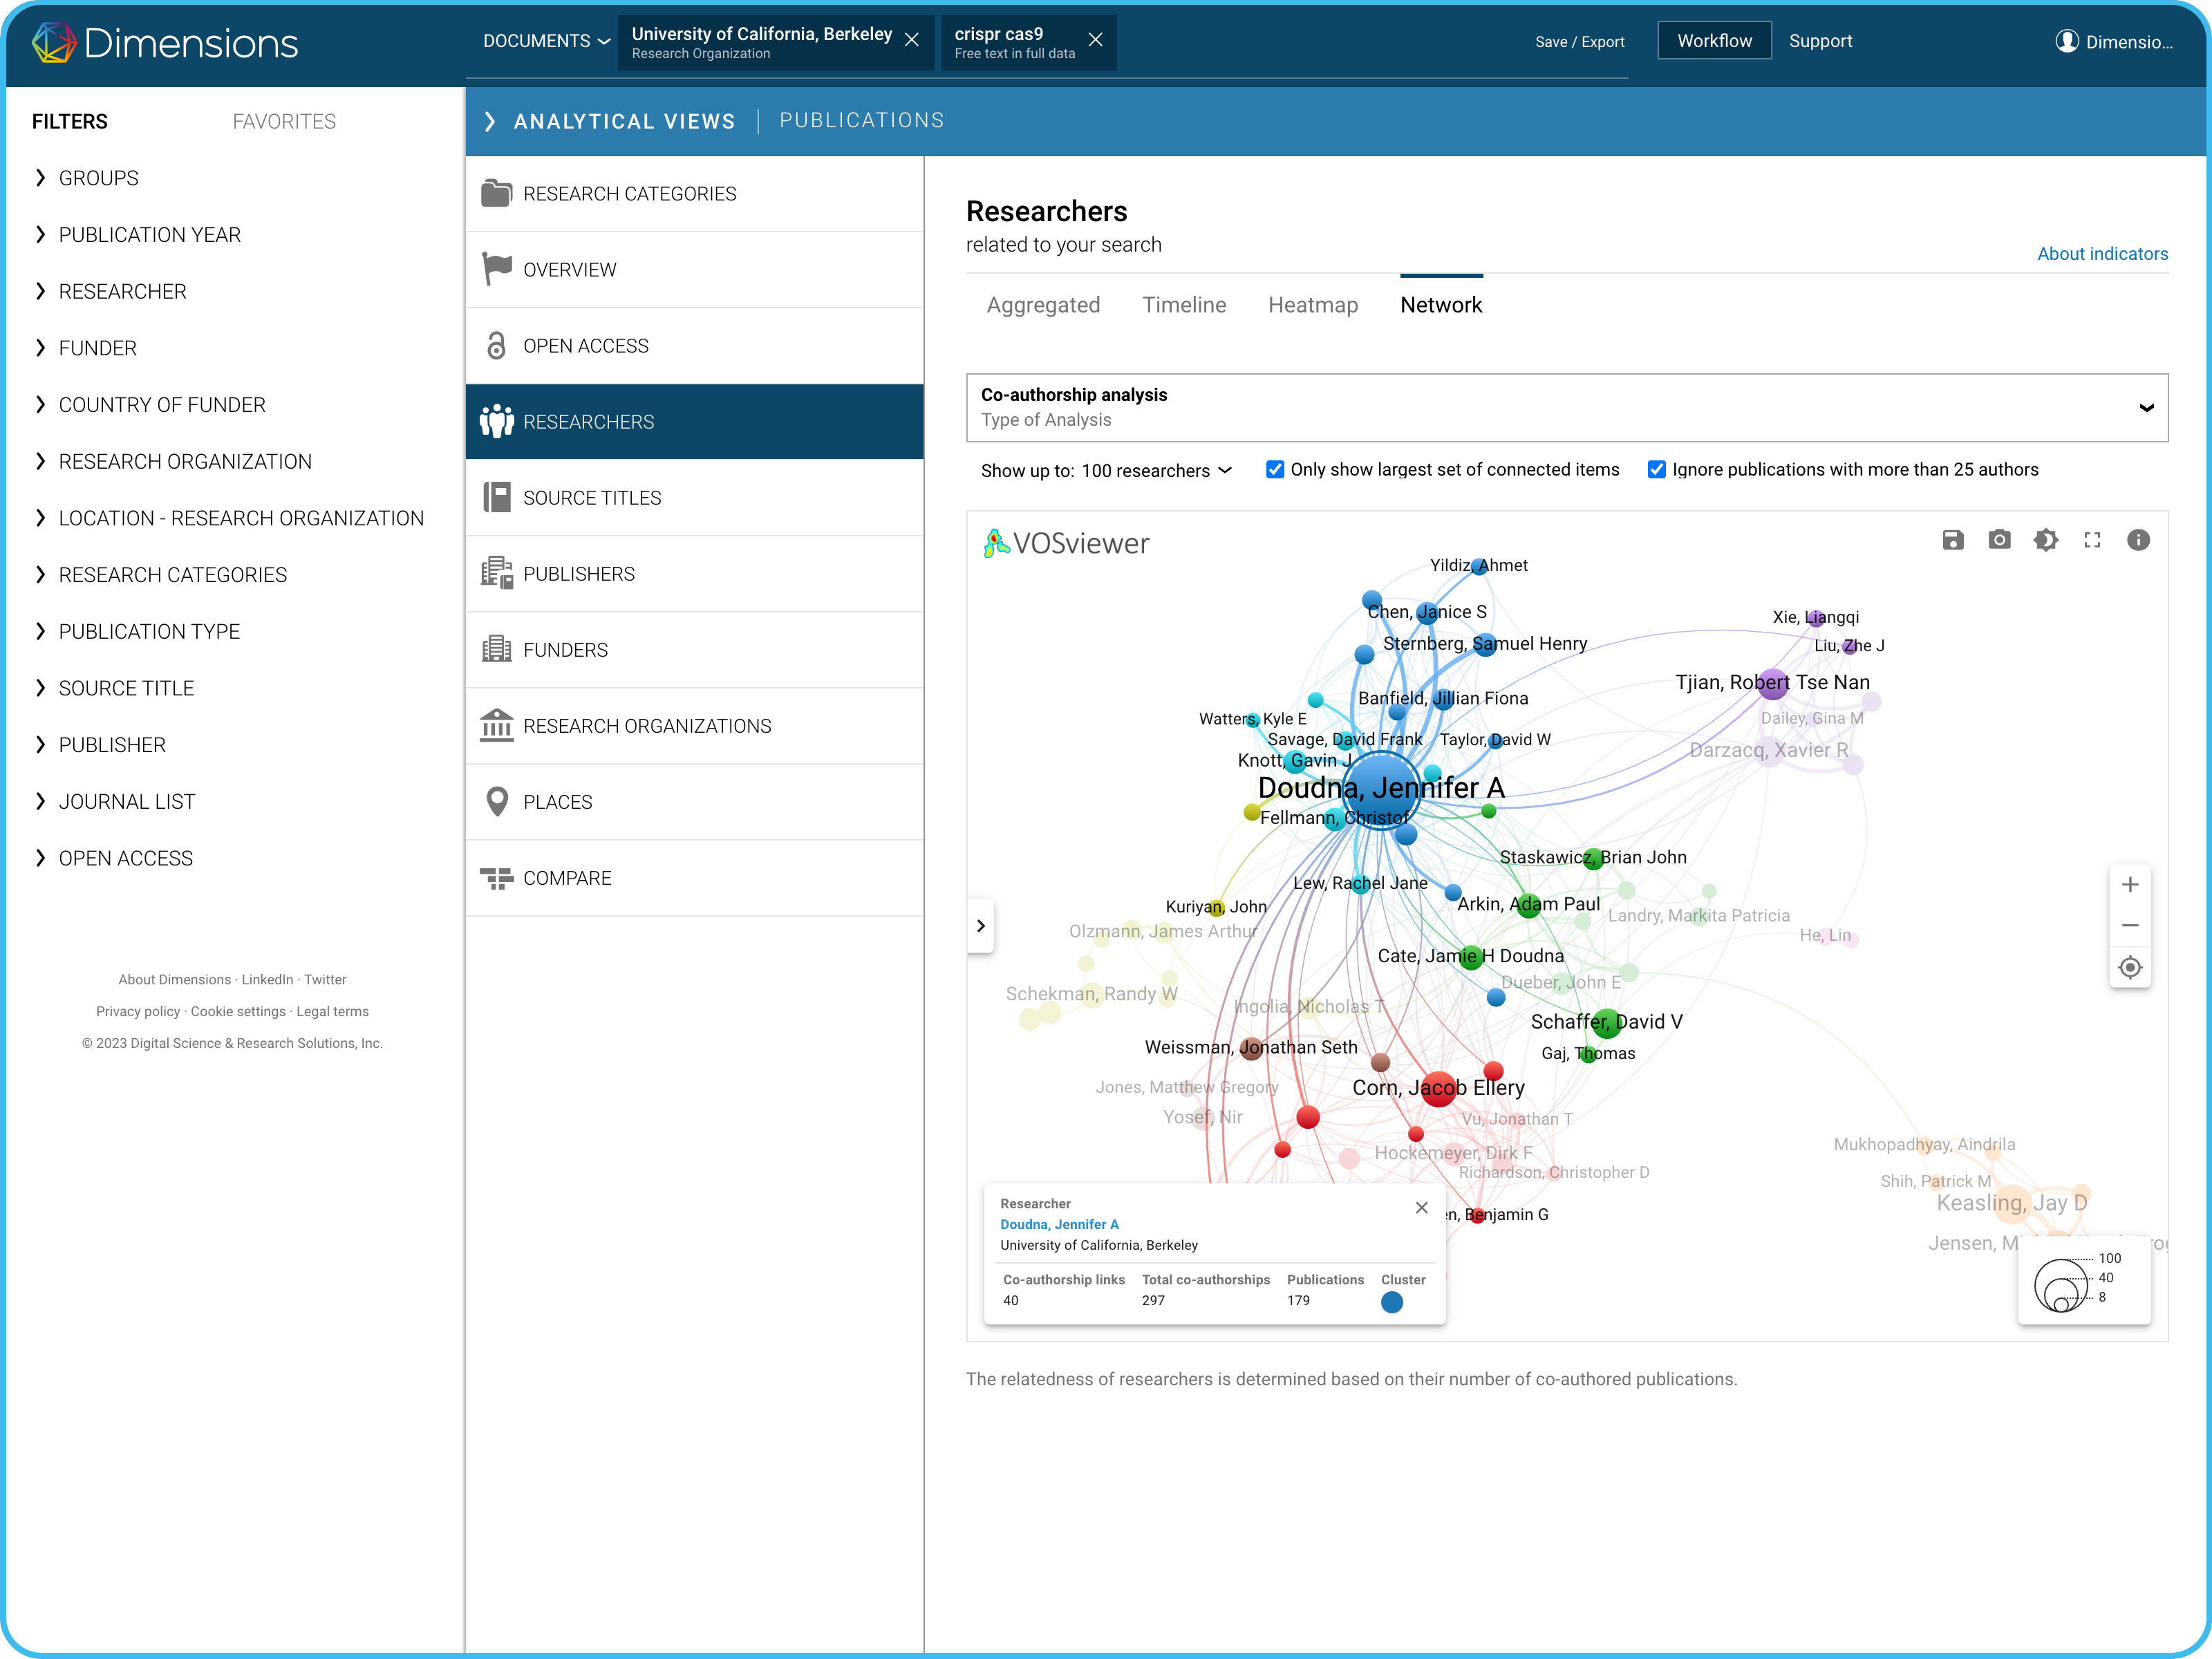
Task: Uncheck Only show largest set of connected items
Action: point(1275,470)
